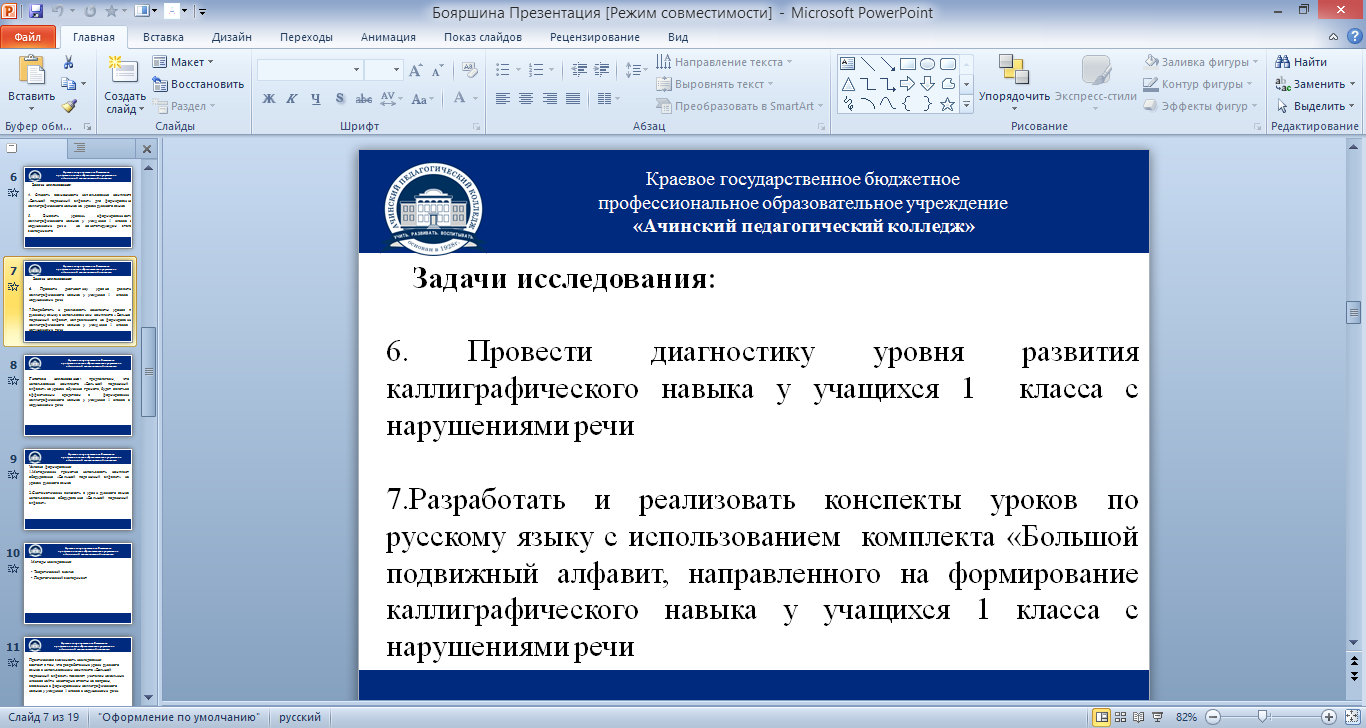This screenshot has height=728, width=1366.
Task: Open the Файл tab
Action: click(x=28, y=37)
